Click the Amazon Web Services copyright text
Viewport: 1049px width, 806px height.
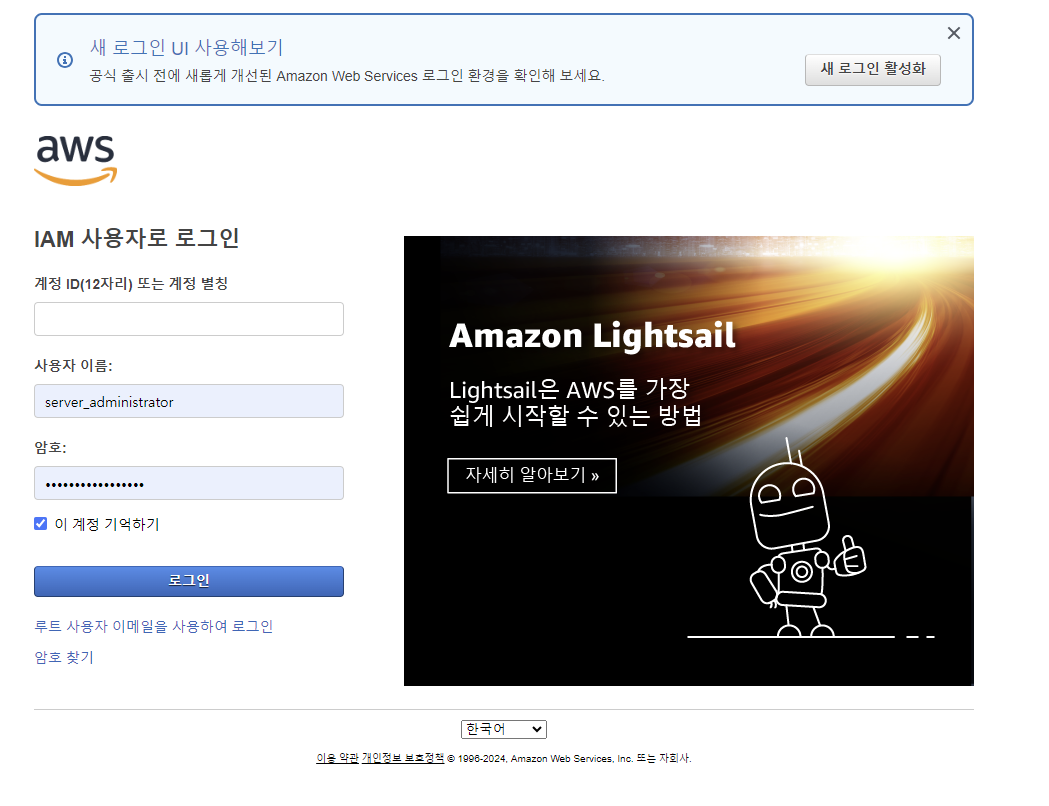[x=569, y=759]
